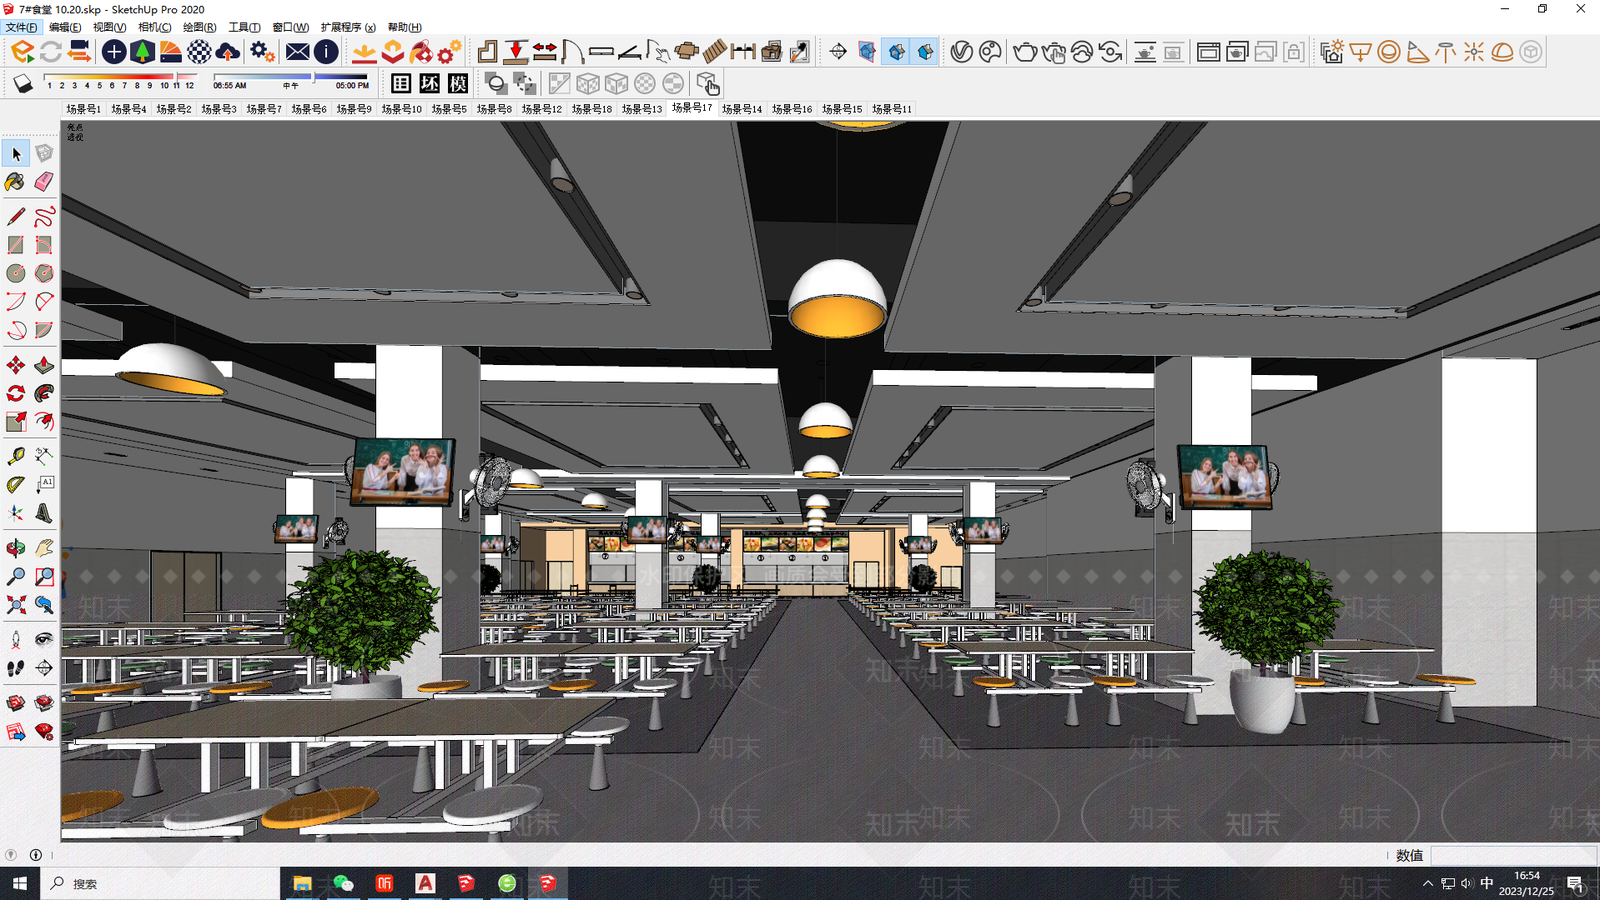Select the 3D Text tool
The image size is (1600, 900).
click(44, 513)
